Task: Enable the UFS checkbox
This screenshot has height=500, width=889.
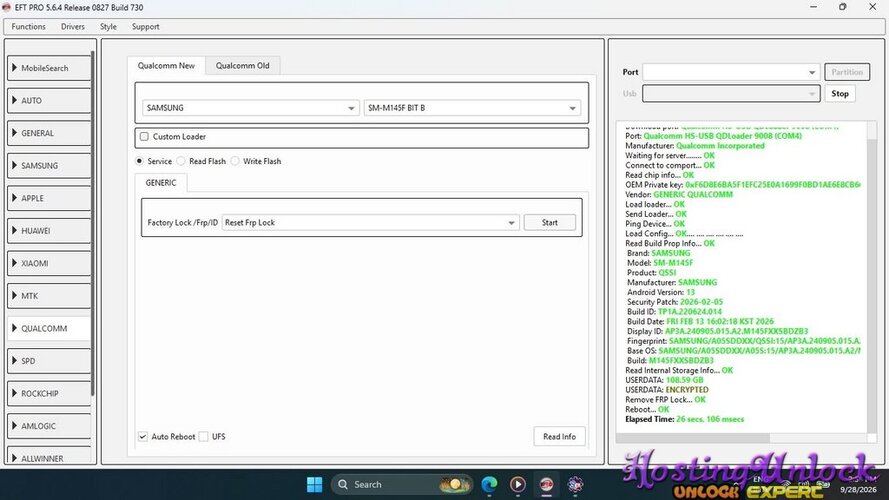Action: click(x=204, y=437)
